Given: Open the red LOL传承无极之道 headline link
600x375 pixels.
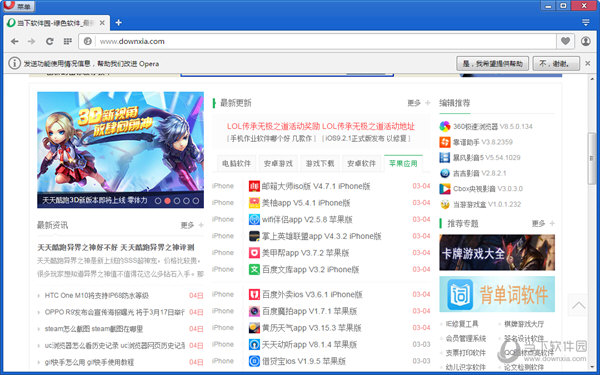Looking at the screenshot, I should pos(321,126).
